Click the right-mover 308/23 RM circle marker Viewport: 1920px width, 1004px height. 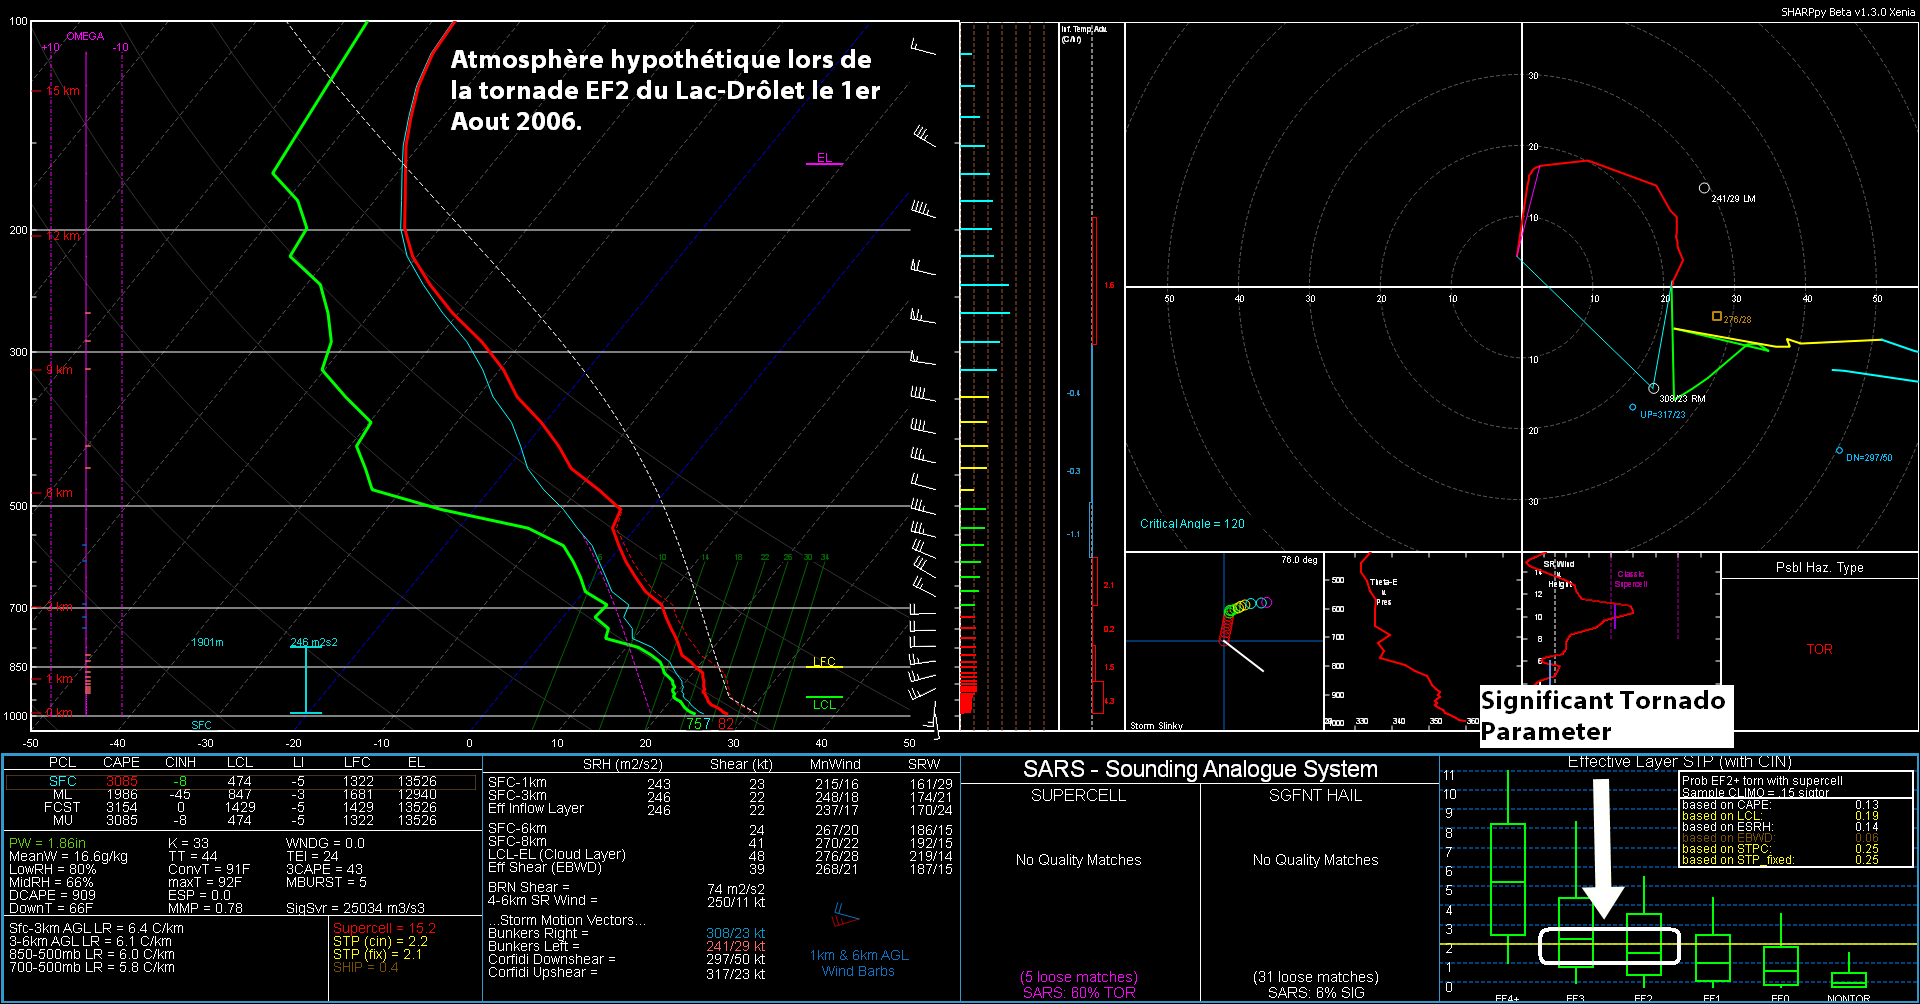click(x=1654, y=388)
